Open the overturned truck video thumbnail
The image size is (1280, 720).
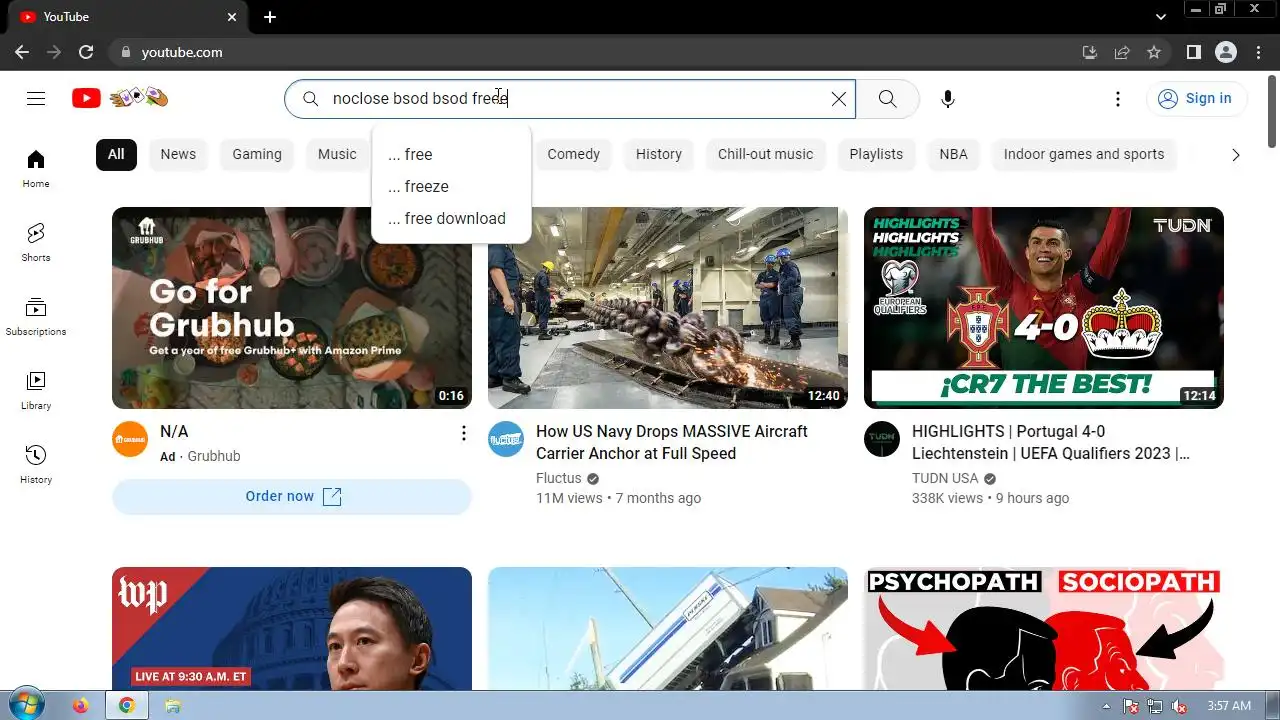tap(668, 628)
